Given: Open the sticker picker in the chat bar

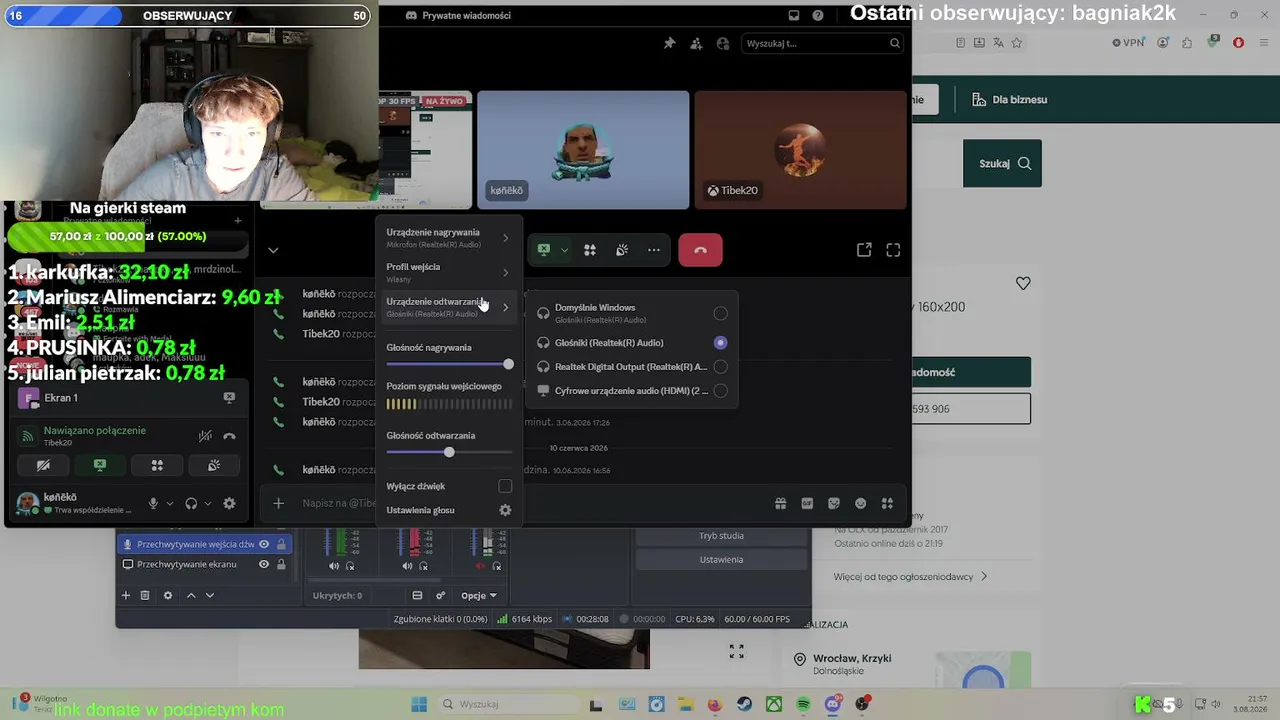Looking at the screenshot, I should (834, 503).
